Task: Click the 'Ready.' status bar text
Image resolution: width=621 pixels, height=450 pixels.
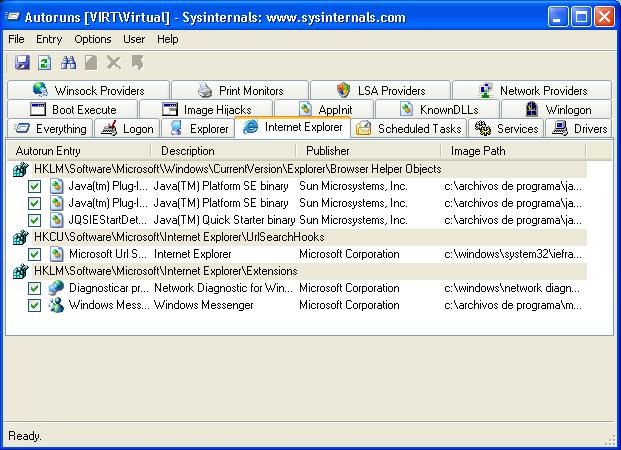Action: (x=25, y=436)
